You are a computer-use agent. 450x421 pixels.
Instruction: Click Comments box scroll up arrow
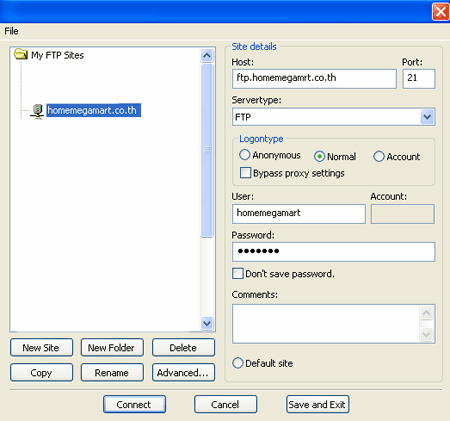(x=427, y=313)
